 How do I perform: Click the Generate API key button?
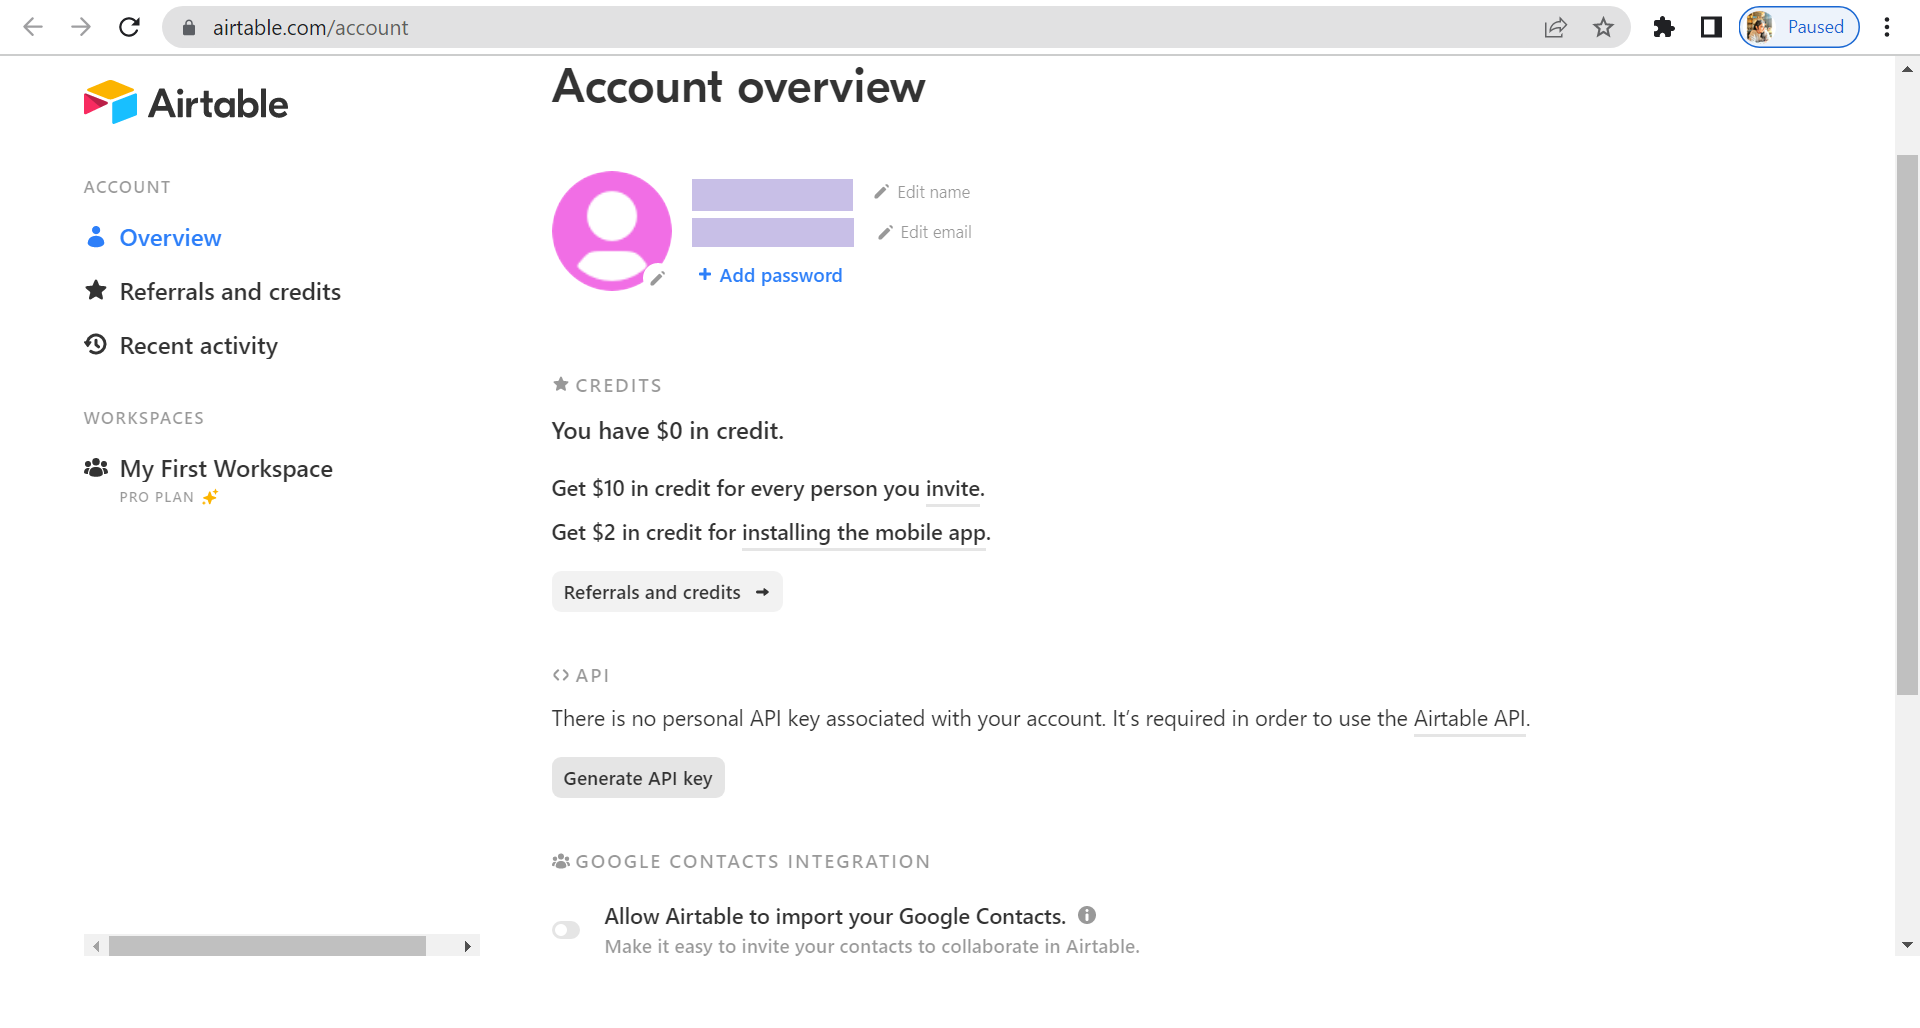click(x=638, y=778)
